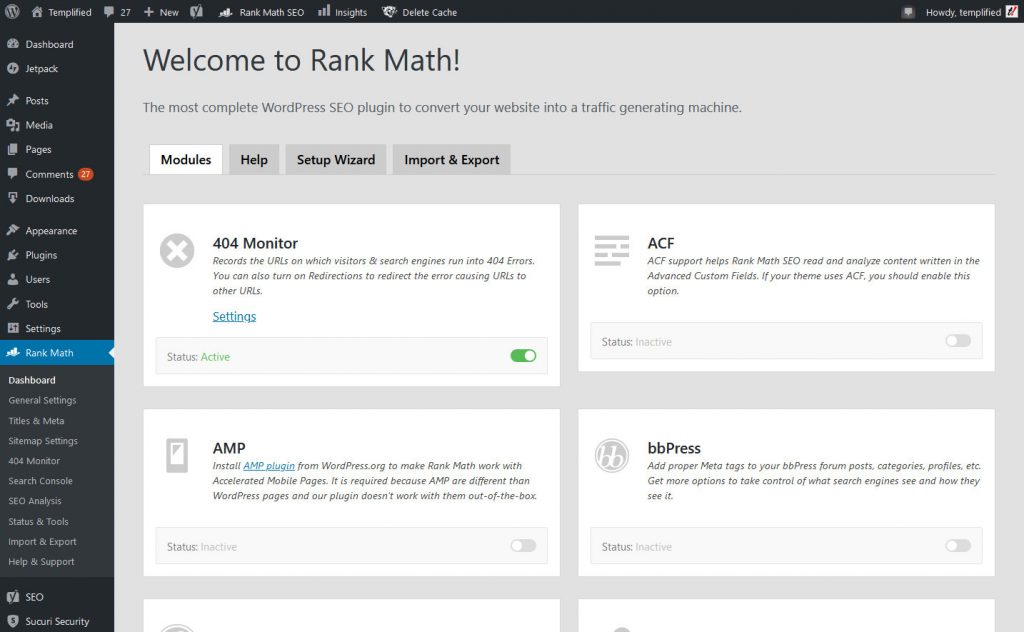
Task: Enable the bbPress module toggle
Action: click(x=957, y=546)
